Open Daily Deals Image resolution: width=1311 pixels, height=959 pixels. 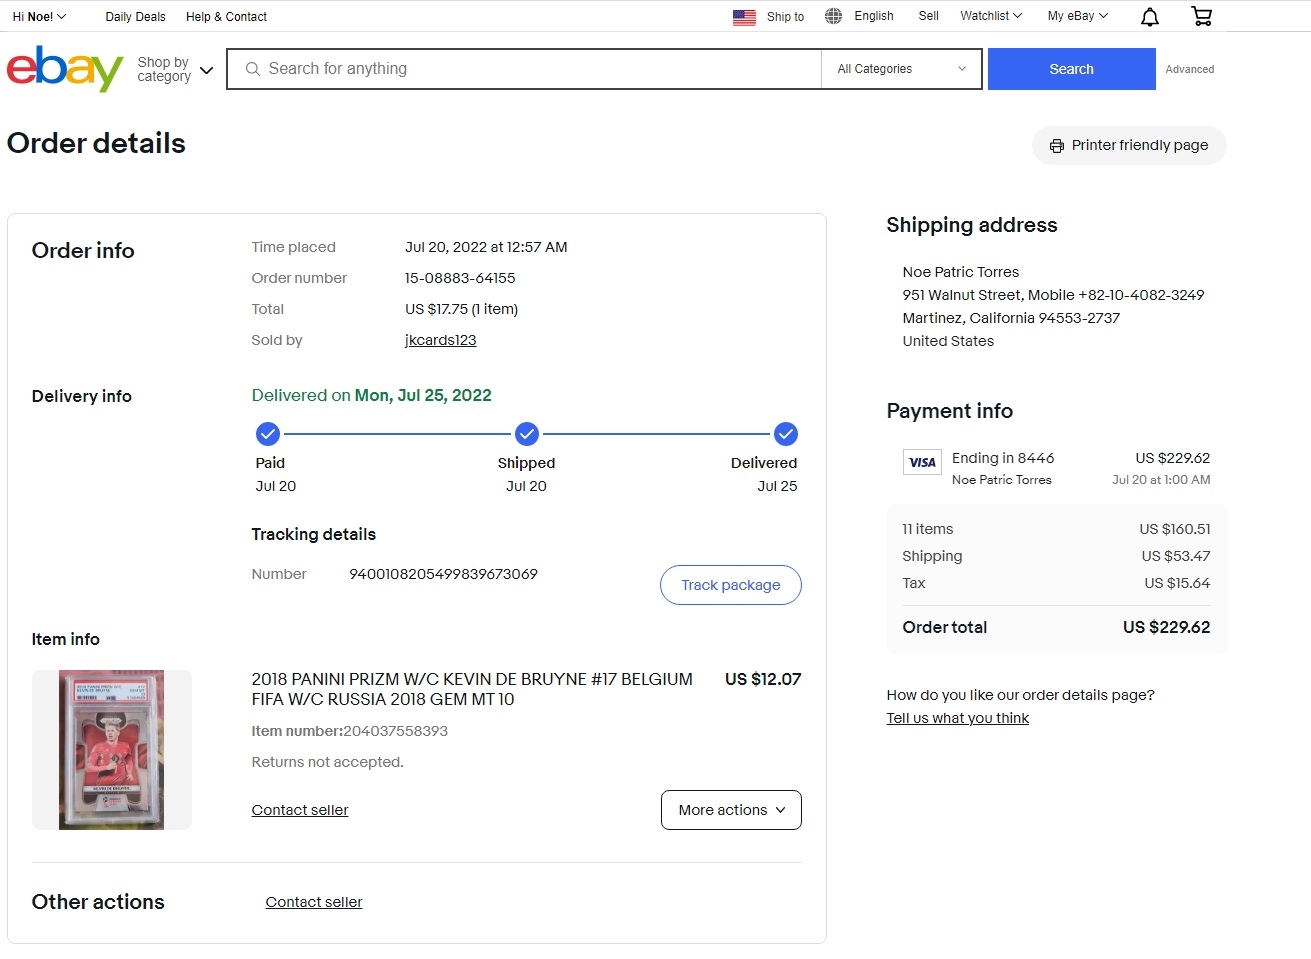[136, 17]
